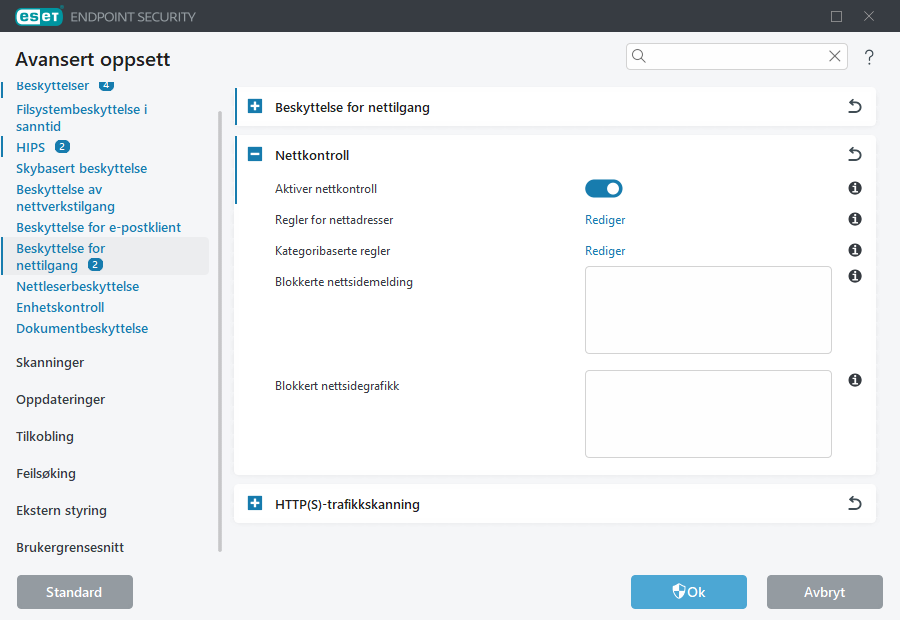Maximize the ESET window
Image resolution: width=900 pixels, height=620 pixels.
pyautogui.click(x=836, y=17)
